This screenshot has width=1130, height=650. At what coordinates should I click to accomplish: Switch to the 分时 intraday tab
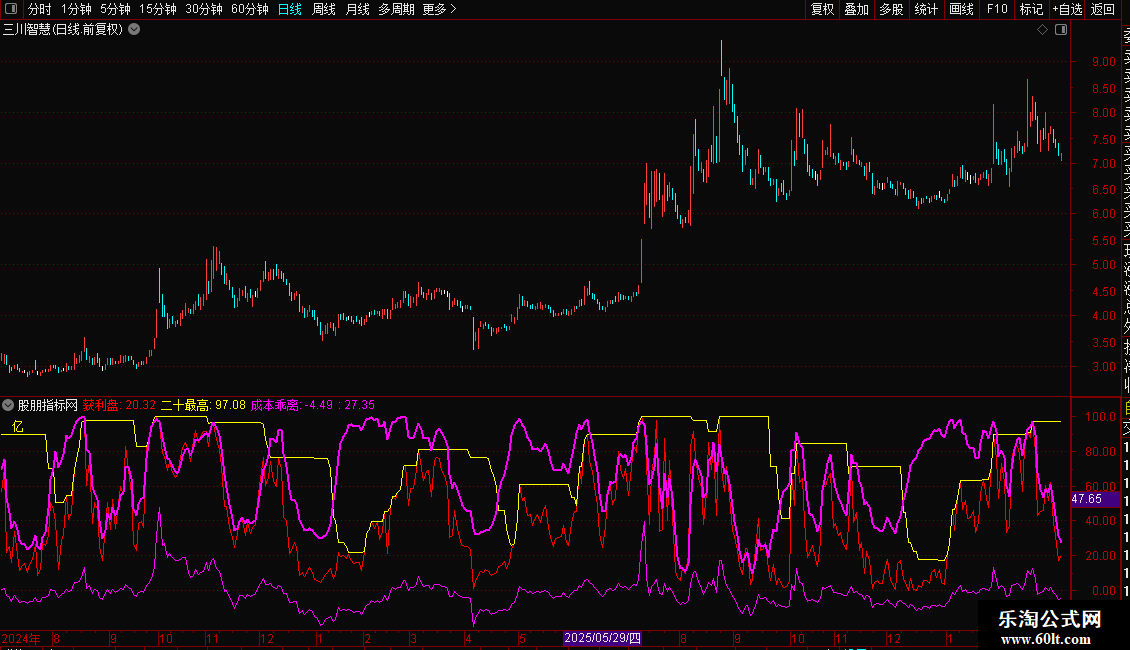(x=40, y=9)
